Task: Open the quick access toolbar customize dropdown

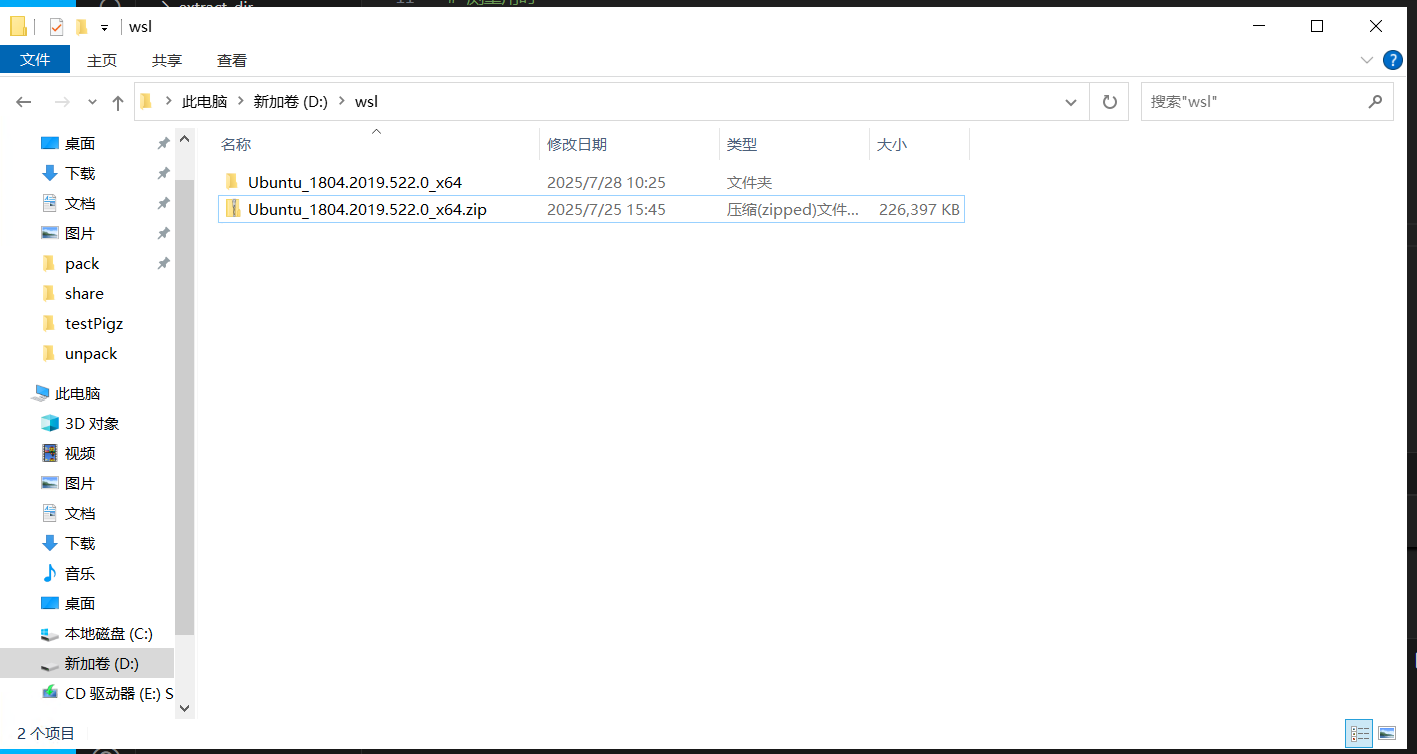Action: (104, 28)
